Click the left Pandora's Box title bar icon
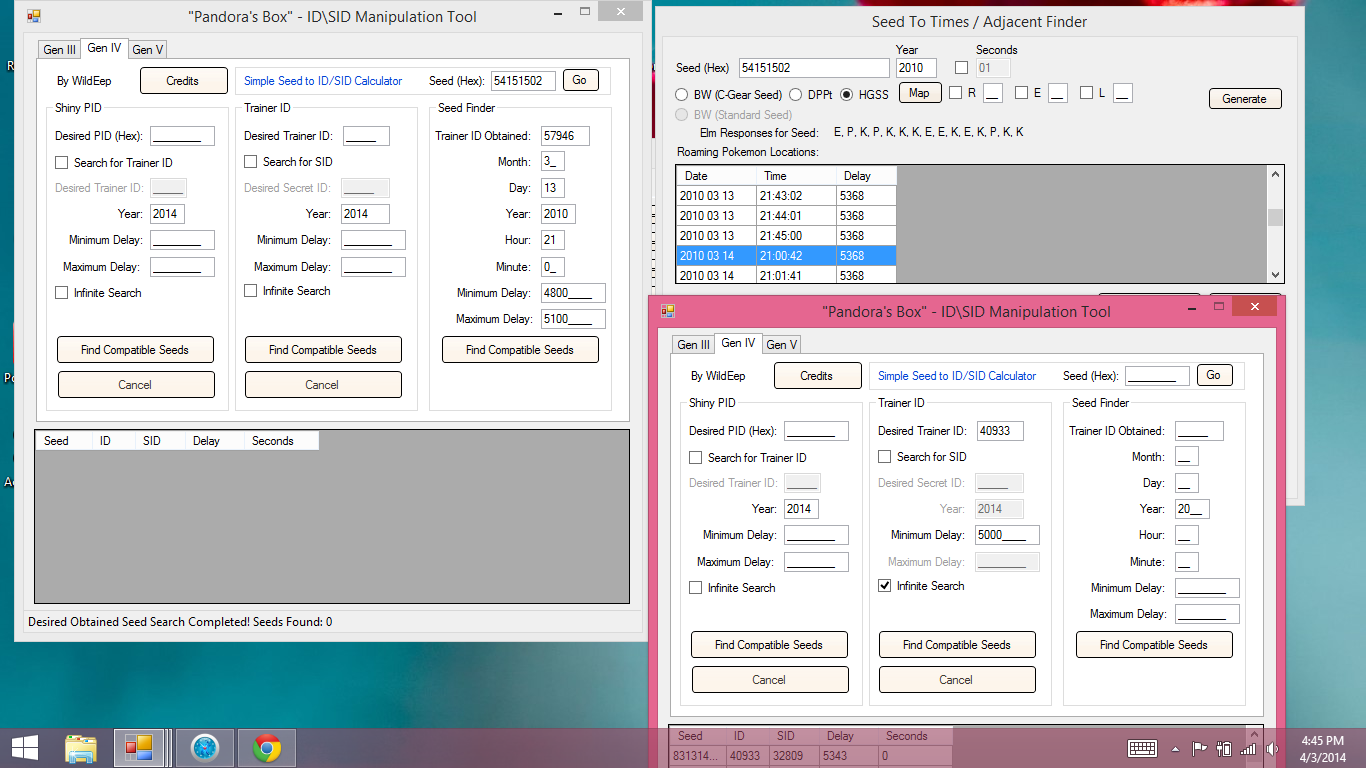This screenshot has width=1366, height=768. (34, 16)
